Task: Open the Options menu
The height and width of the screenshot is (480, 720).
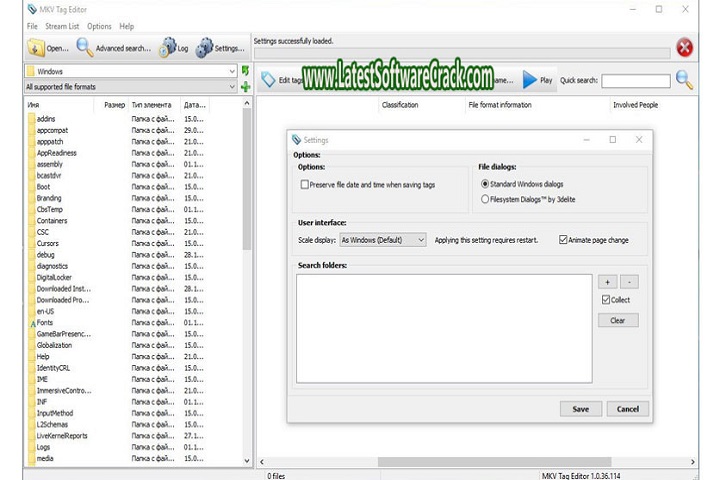Action: tap(99, 26)
